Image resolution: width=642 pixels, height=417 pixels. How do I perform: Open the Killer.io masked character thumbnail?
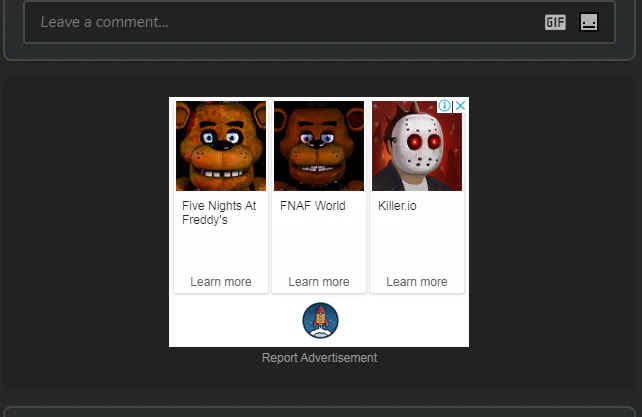pyautogui.click(x=417, y=146)
